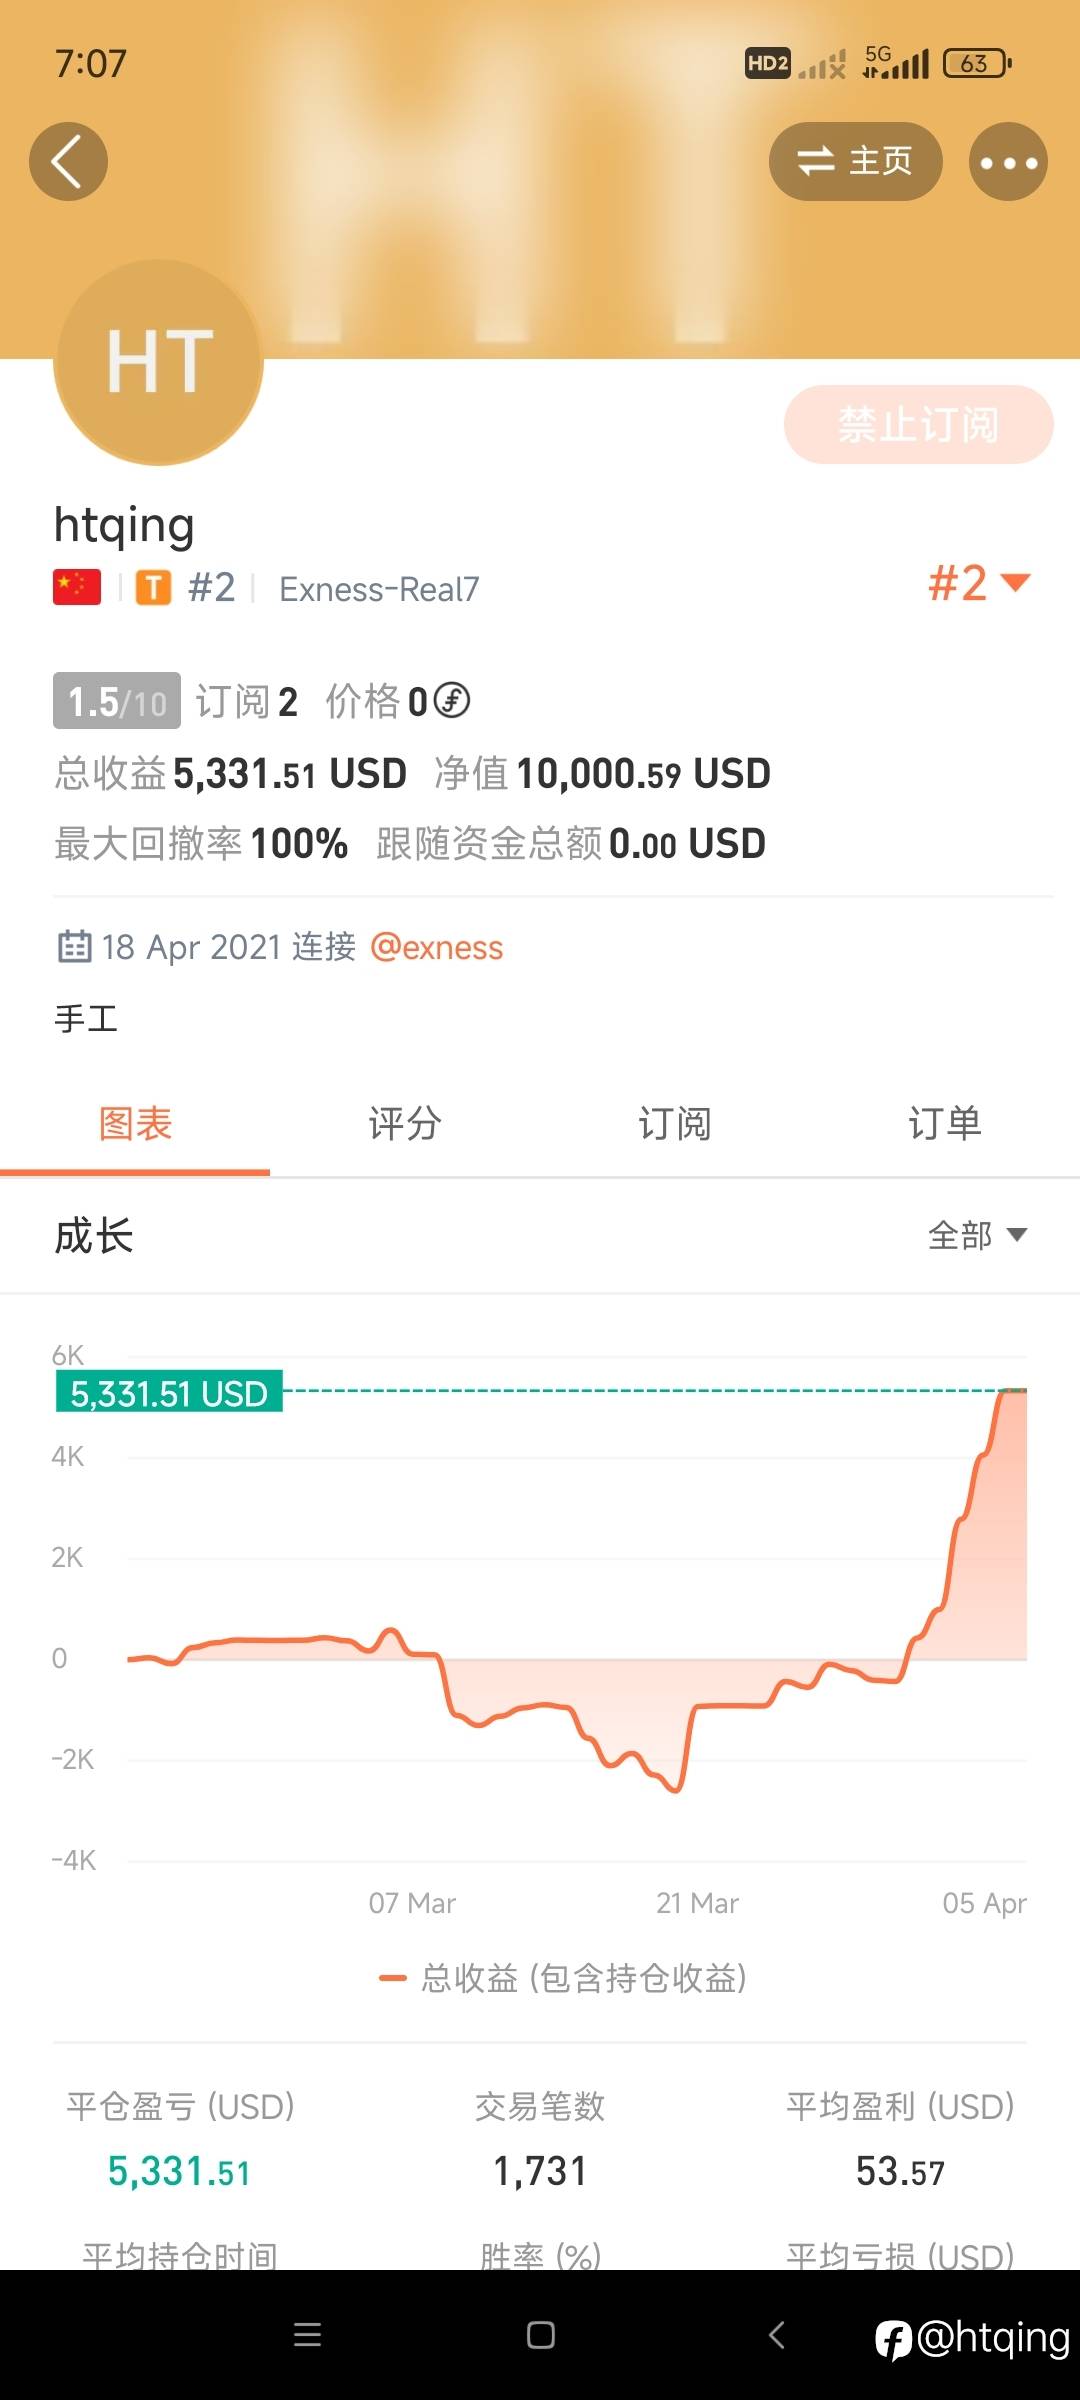
Task: Tap the Android system back arrow
Action: (x=776, y=2335)
